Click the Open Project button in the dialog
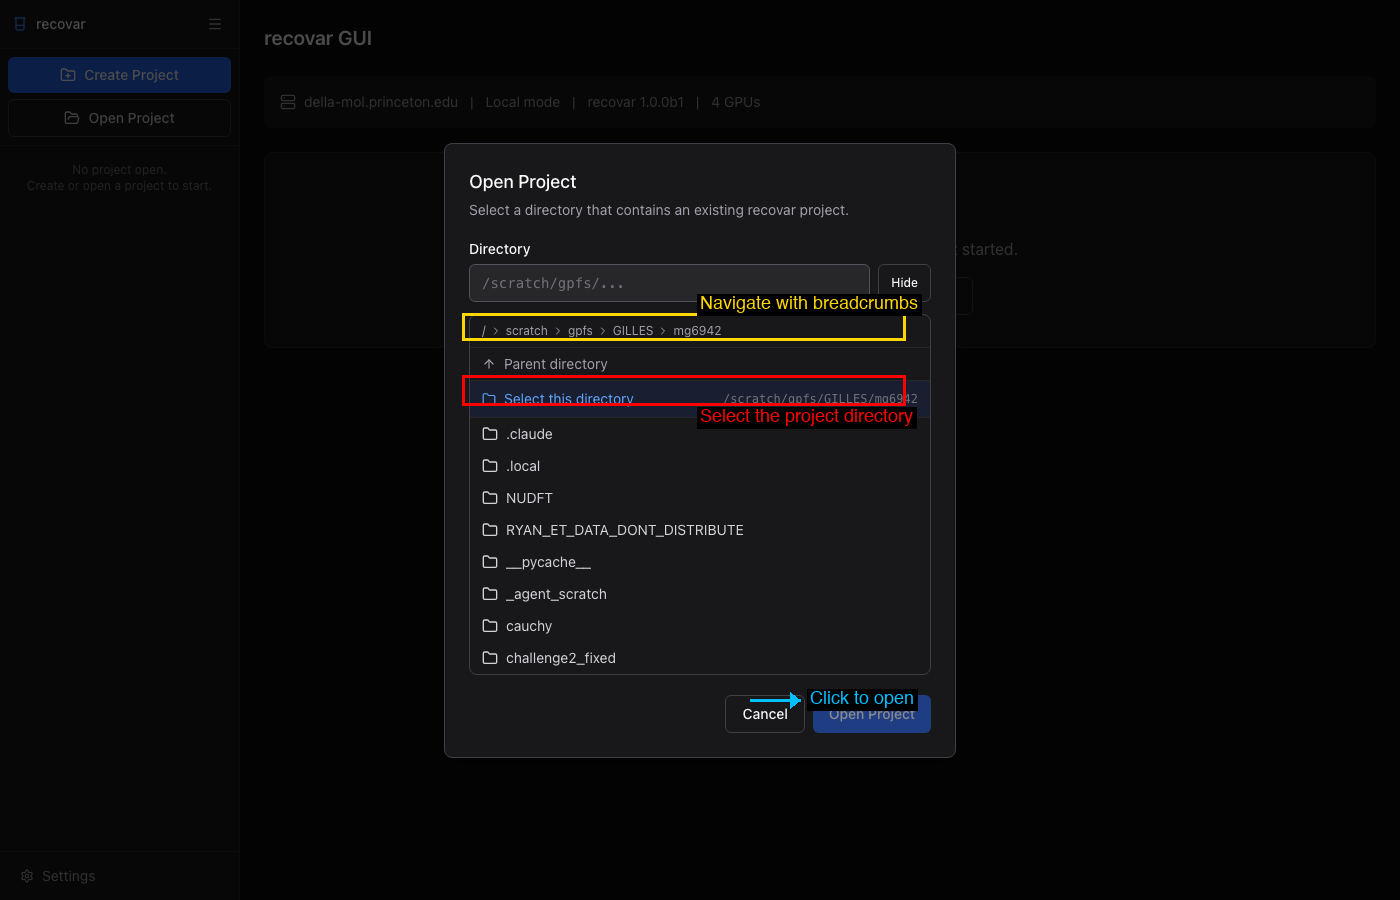This screenshot has width=1400, height=900. pos(871,714)
